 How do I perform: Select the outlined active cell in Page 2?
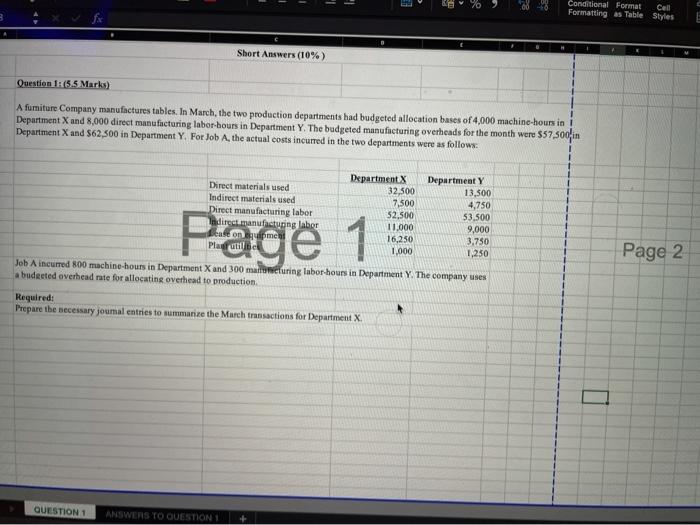[595, 397]
